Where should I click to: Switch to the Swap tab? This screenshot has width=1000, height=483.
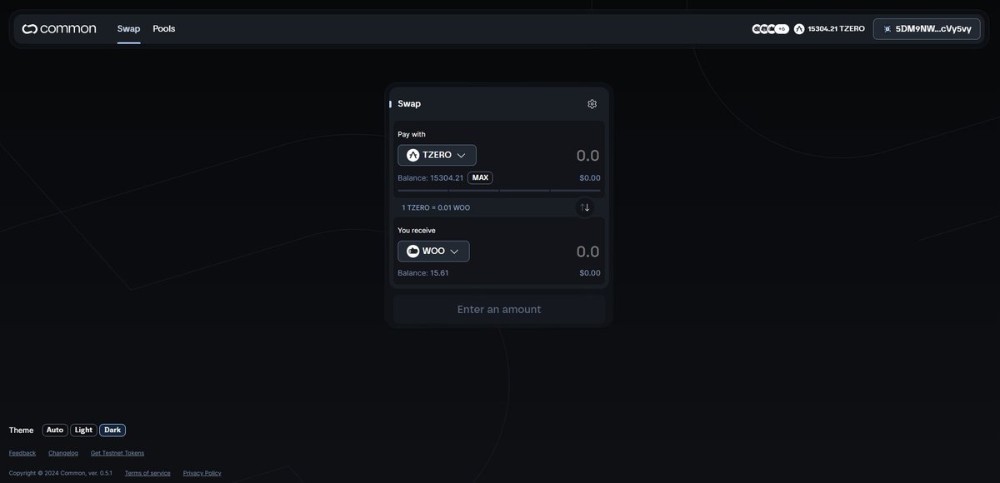pyautogui.click(x=128, y=29)
